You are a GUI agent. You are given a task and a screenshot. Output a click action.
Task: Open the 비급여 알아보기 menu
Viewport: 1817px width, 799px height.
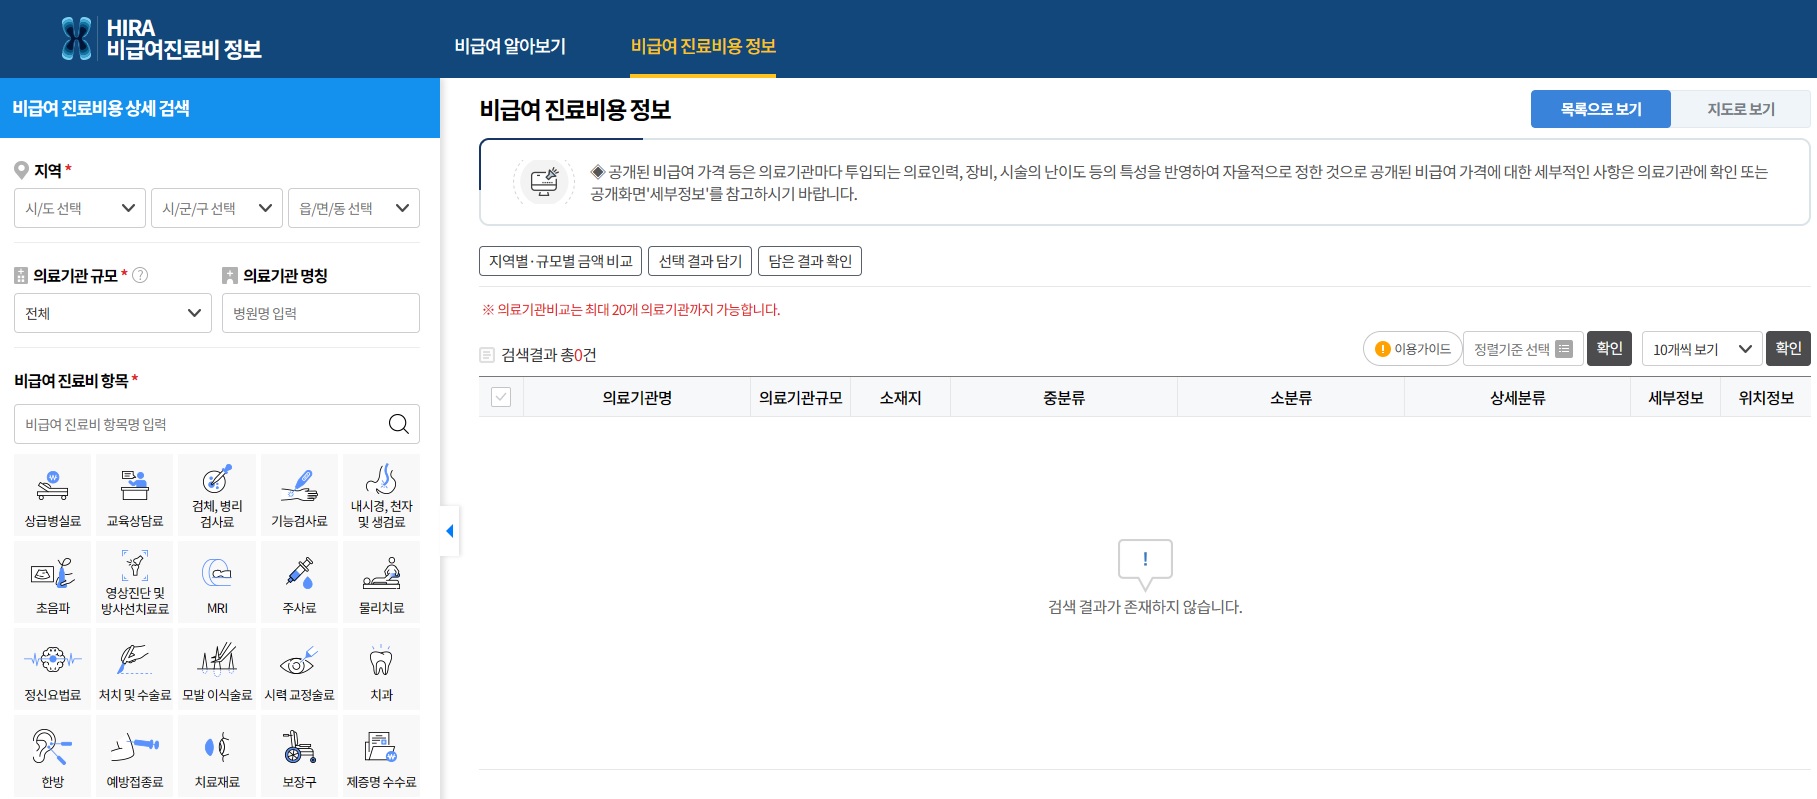(510, 46)
